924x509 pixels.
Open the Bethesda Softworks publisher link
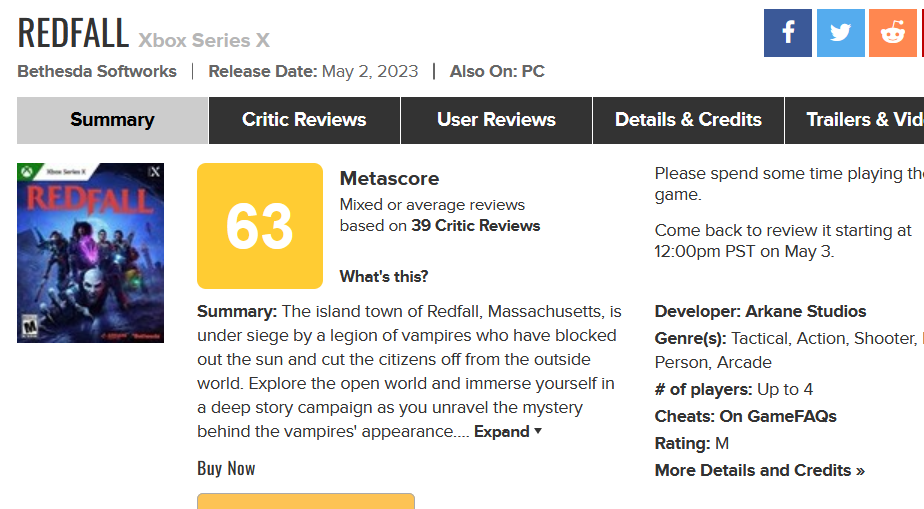tap(97, 71)
